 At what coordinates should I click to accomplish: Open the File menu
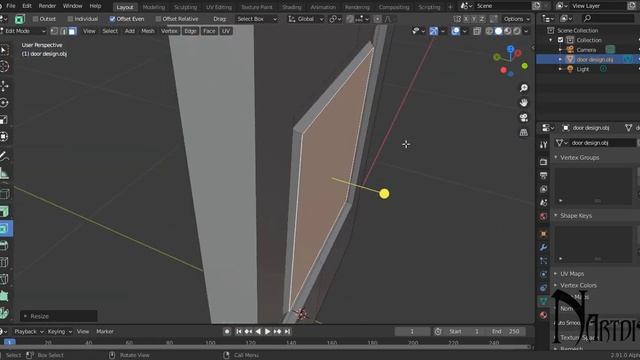[x=11, y=6]
